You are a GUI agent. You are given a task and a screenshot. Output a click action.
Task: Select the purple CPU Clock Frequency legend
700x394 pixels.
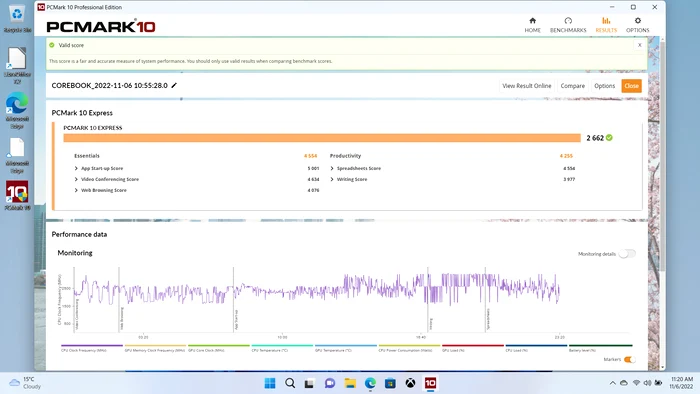[92, 348]
